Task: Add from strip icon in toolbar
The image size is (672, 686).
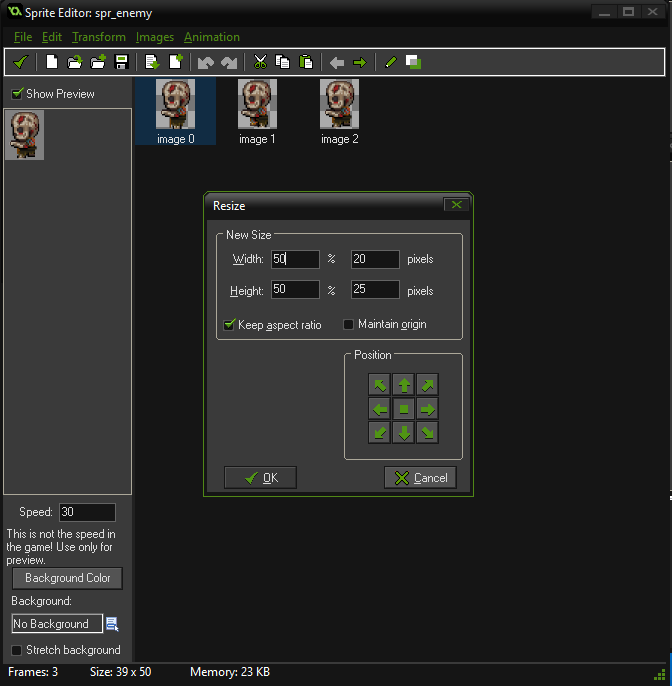Action: tap(176, 62)
